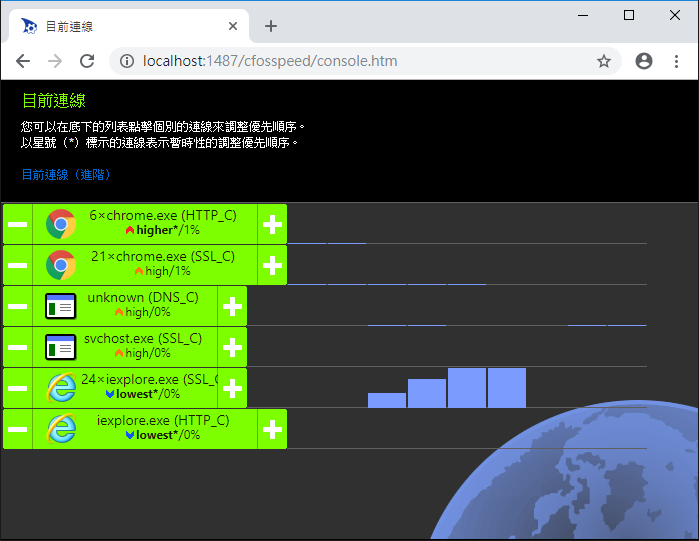This screenshot has height=541, width=699.
Task: Raise priority of 6×chrome.exe (HTTP_C) with plus
Action: click(272, 224)
